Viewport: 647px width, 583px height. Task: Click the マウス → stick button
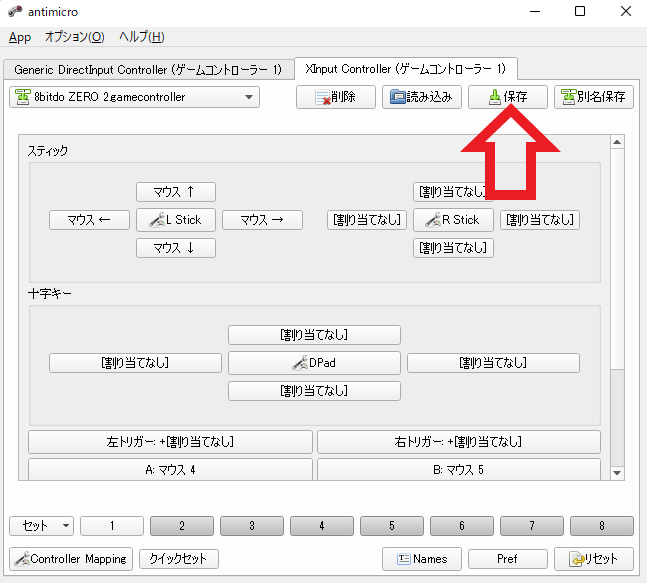point(262,220)
